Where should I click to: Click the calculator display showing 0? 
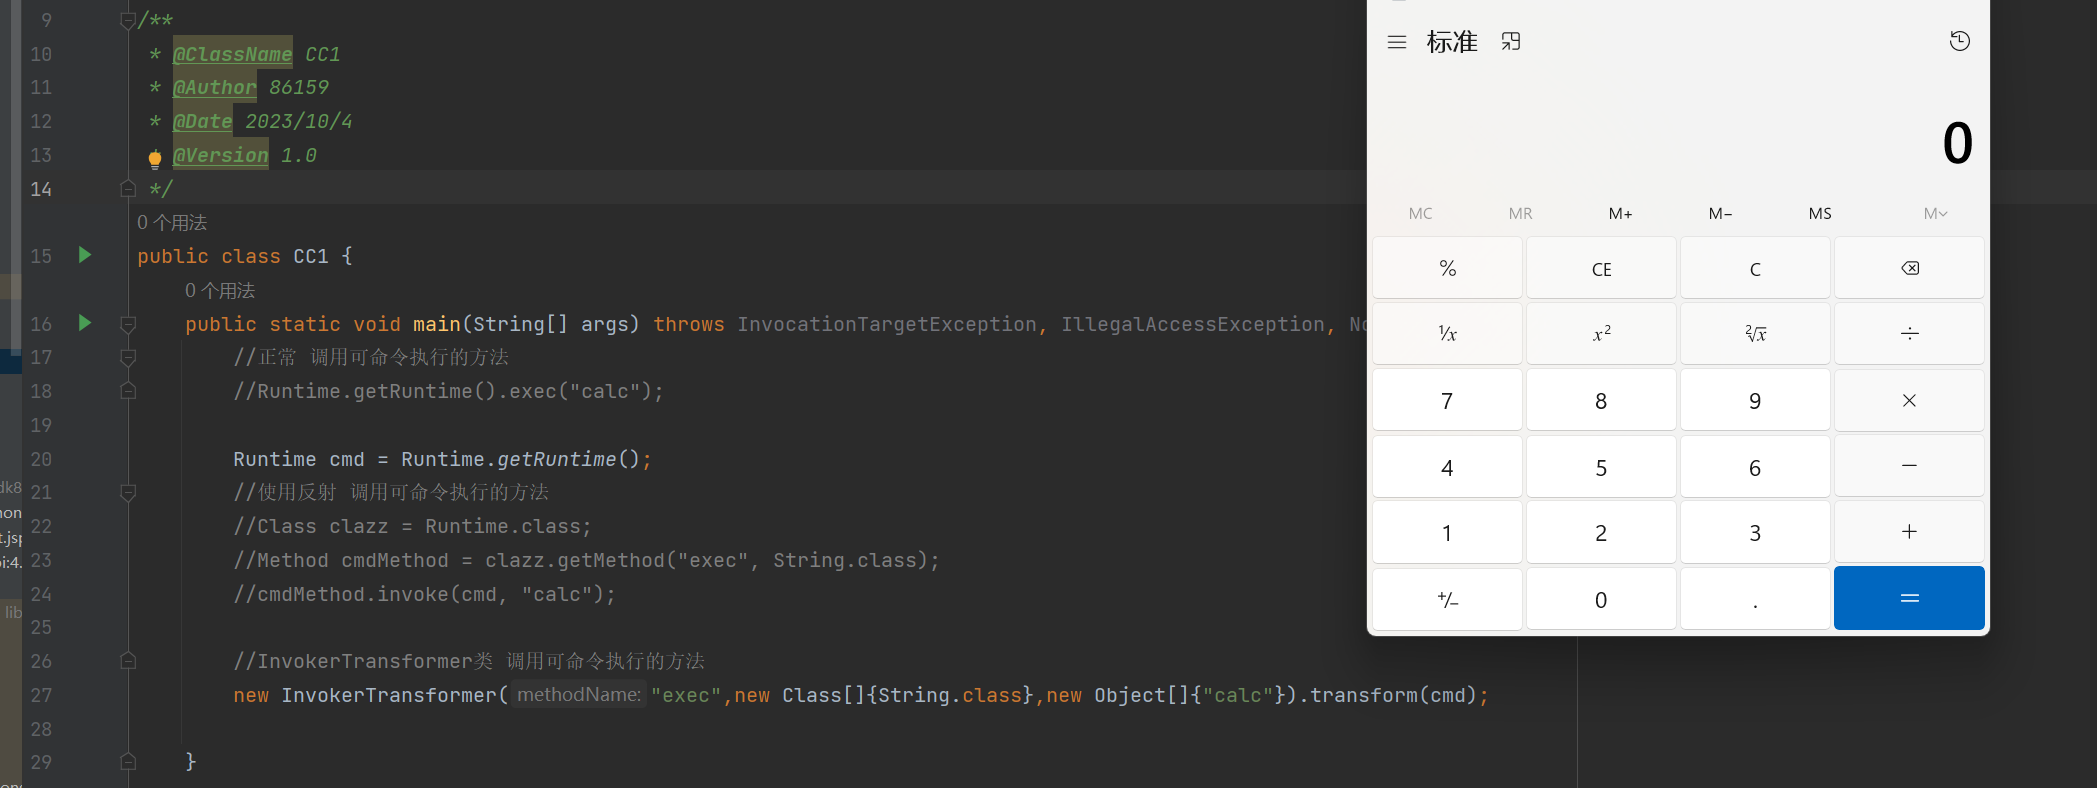pyautogui.click(x=1957, y=143)
